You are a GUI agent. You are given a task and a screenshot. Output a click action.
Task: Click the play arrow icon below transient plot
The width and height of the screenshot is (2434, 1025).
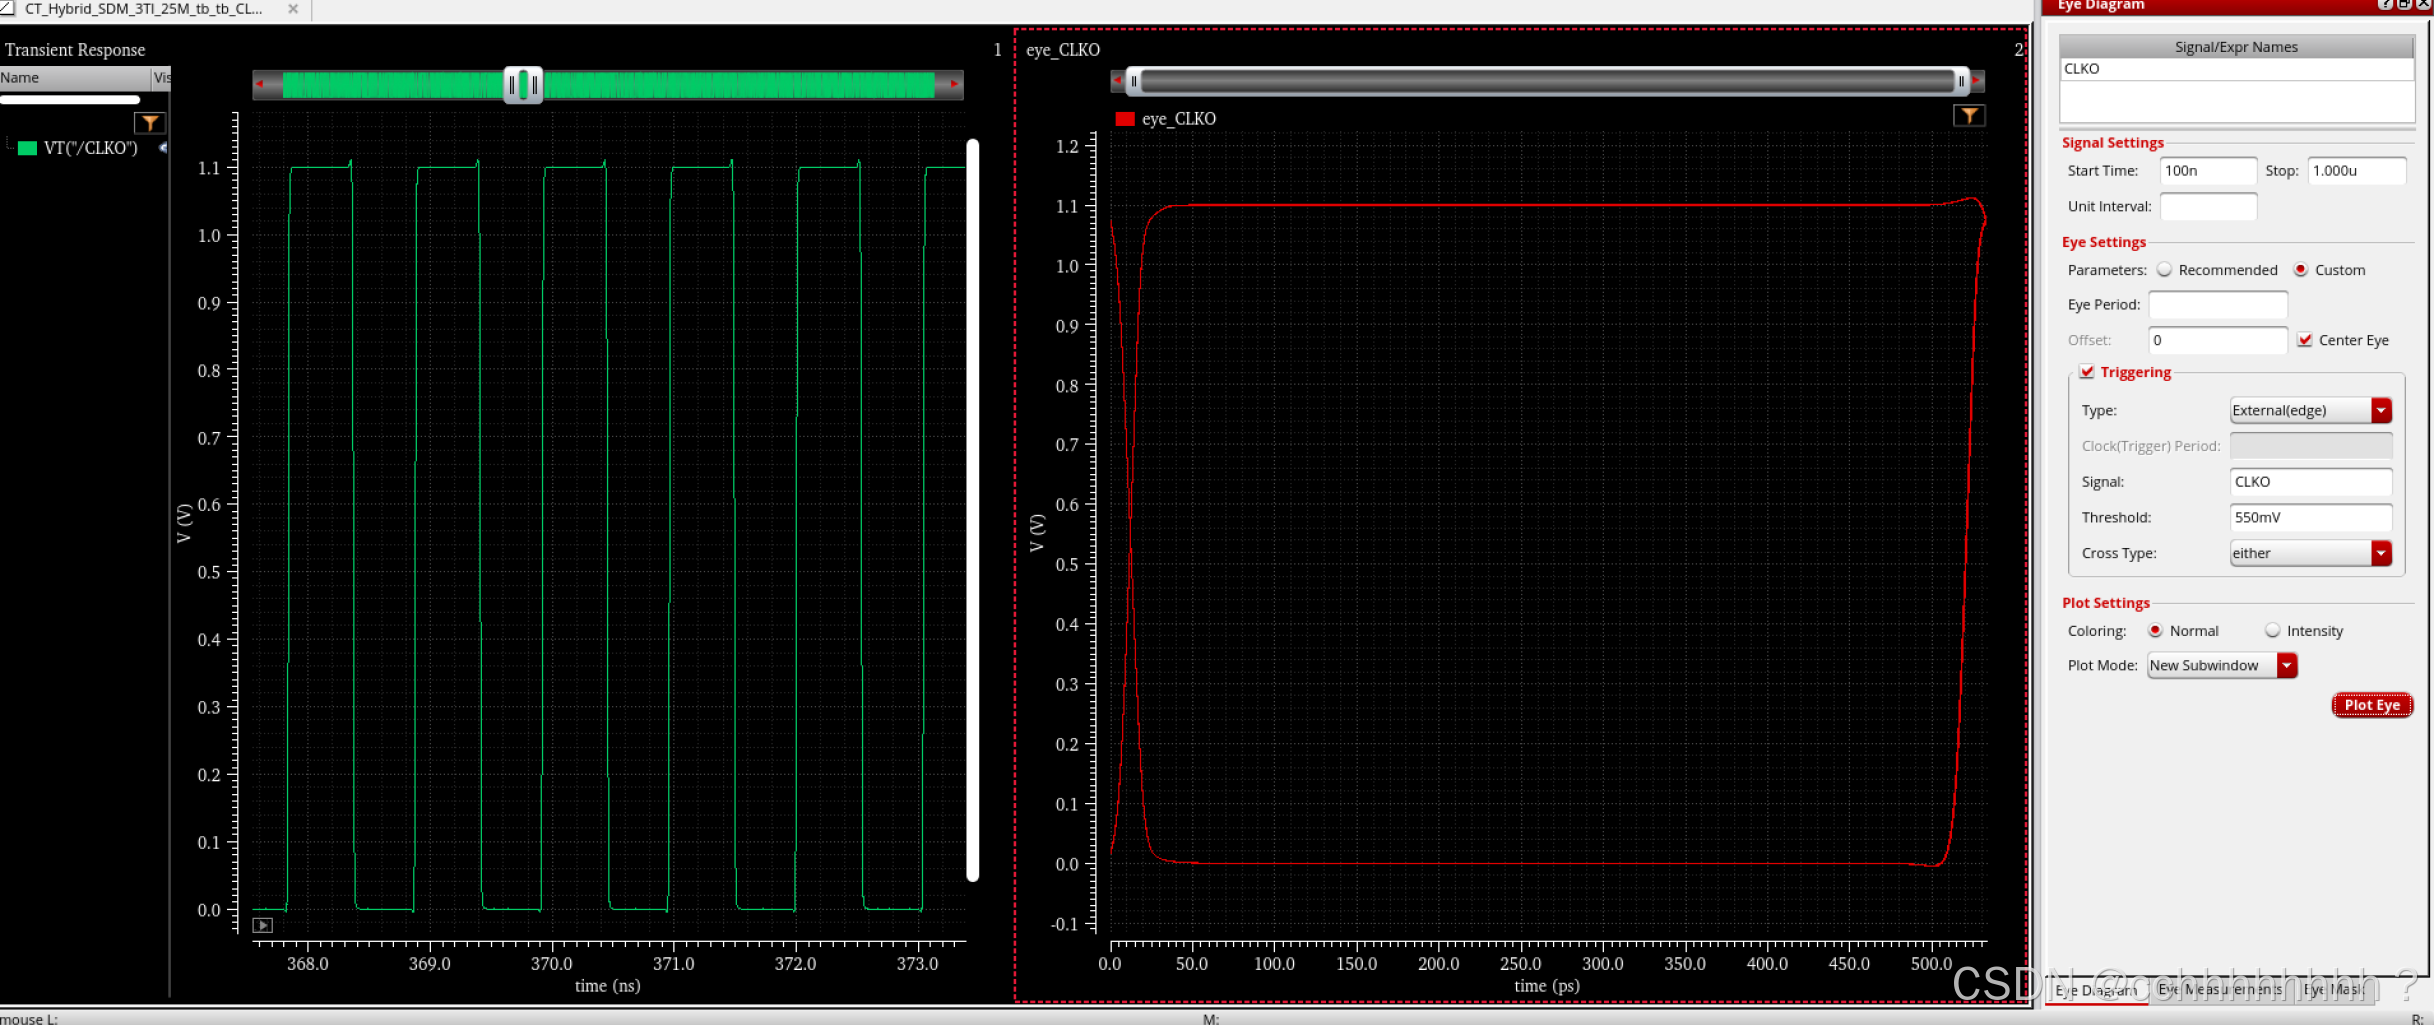click(x=262, y=925)
